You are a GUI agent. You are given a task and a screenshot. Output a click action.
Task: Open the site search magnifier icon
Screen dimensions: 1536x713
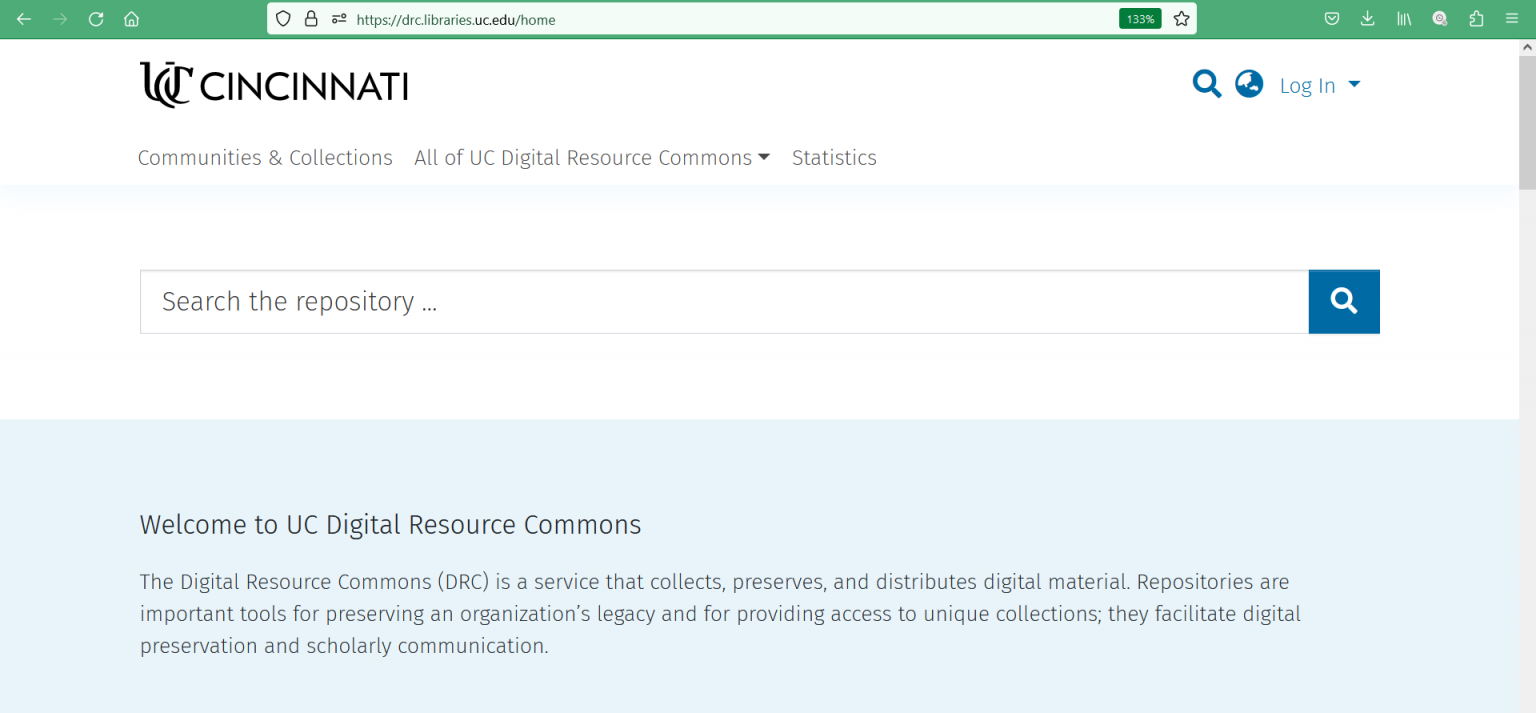pos(1206,84)
